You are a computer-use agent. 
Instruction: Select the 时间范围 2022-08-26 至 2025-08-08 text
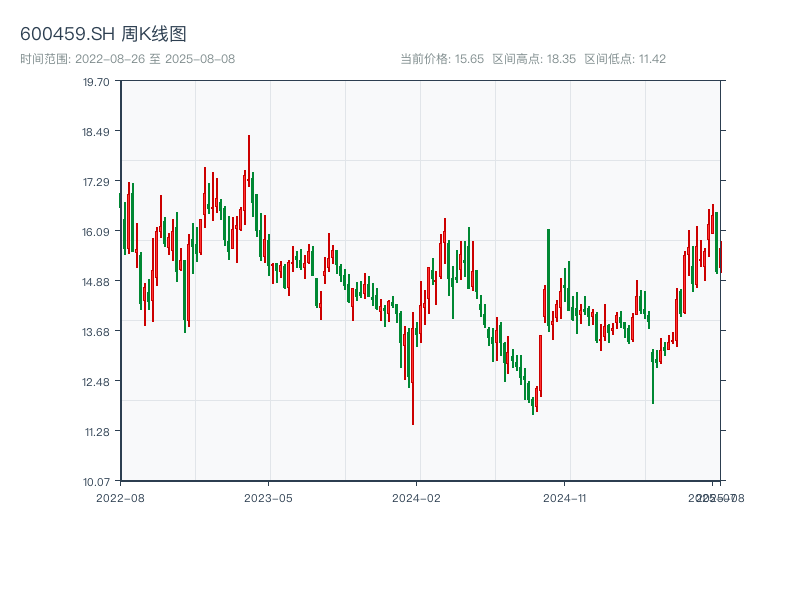tap(128, 59)
